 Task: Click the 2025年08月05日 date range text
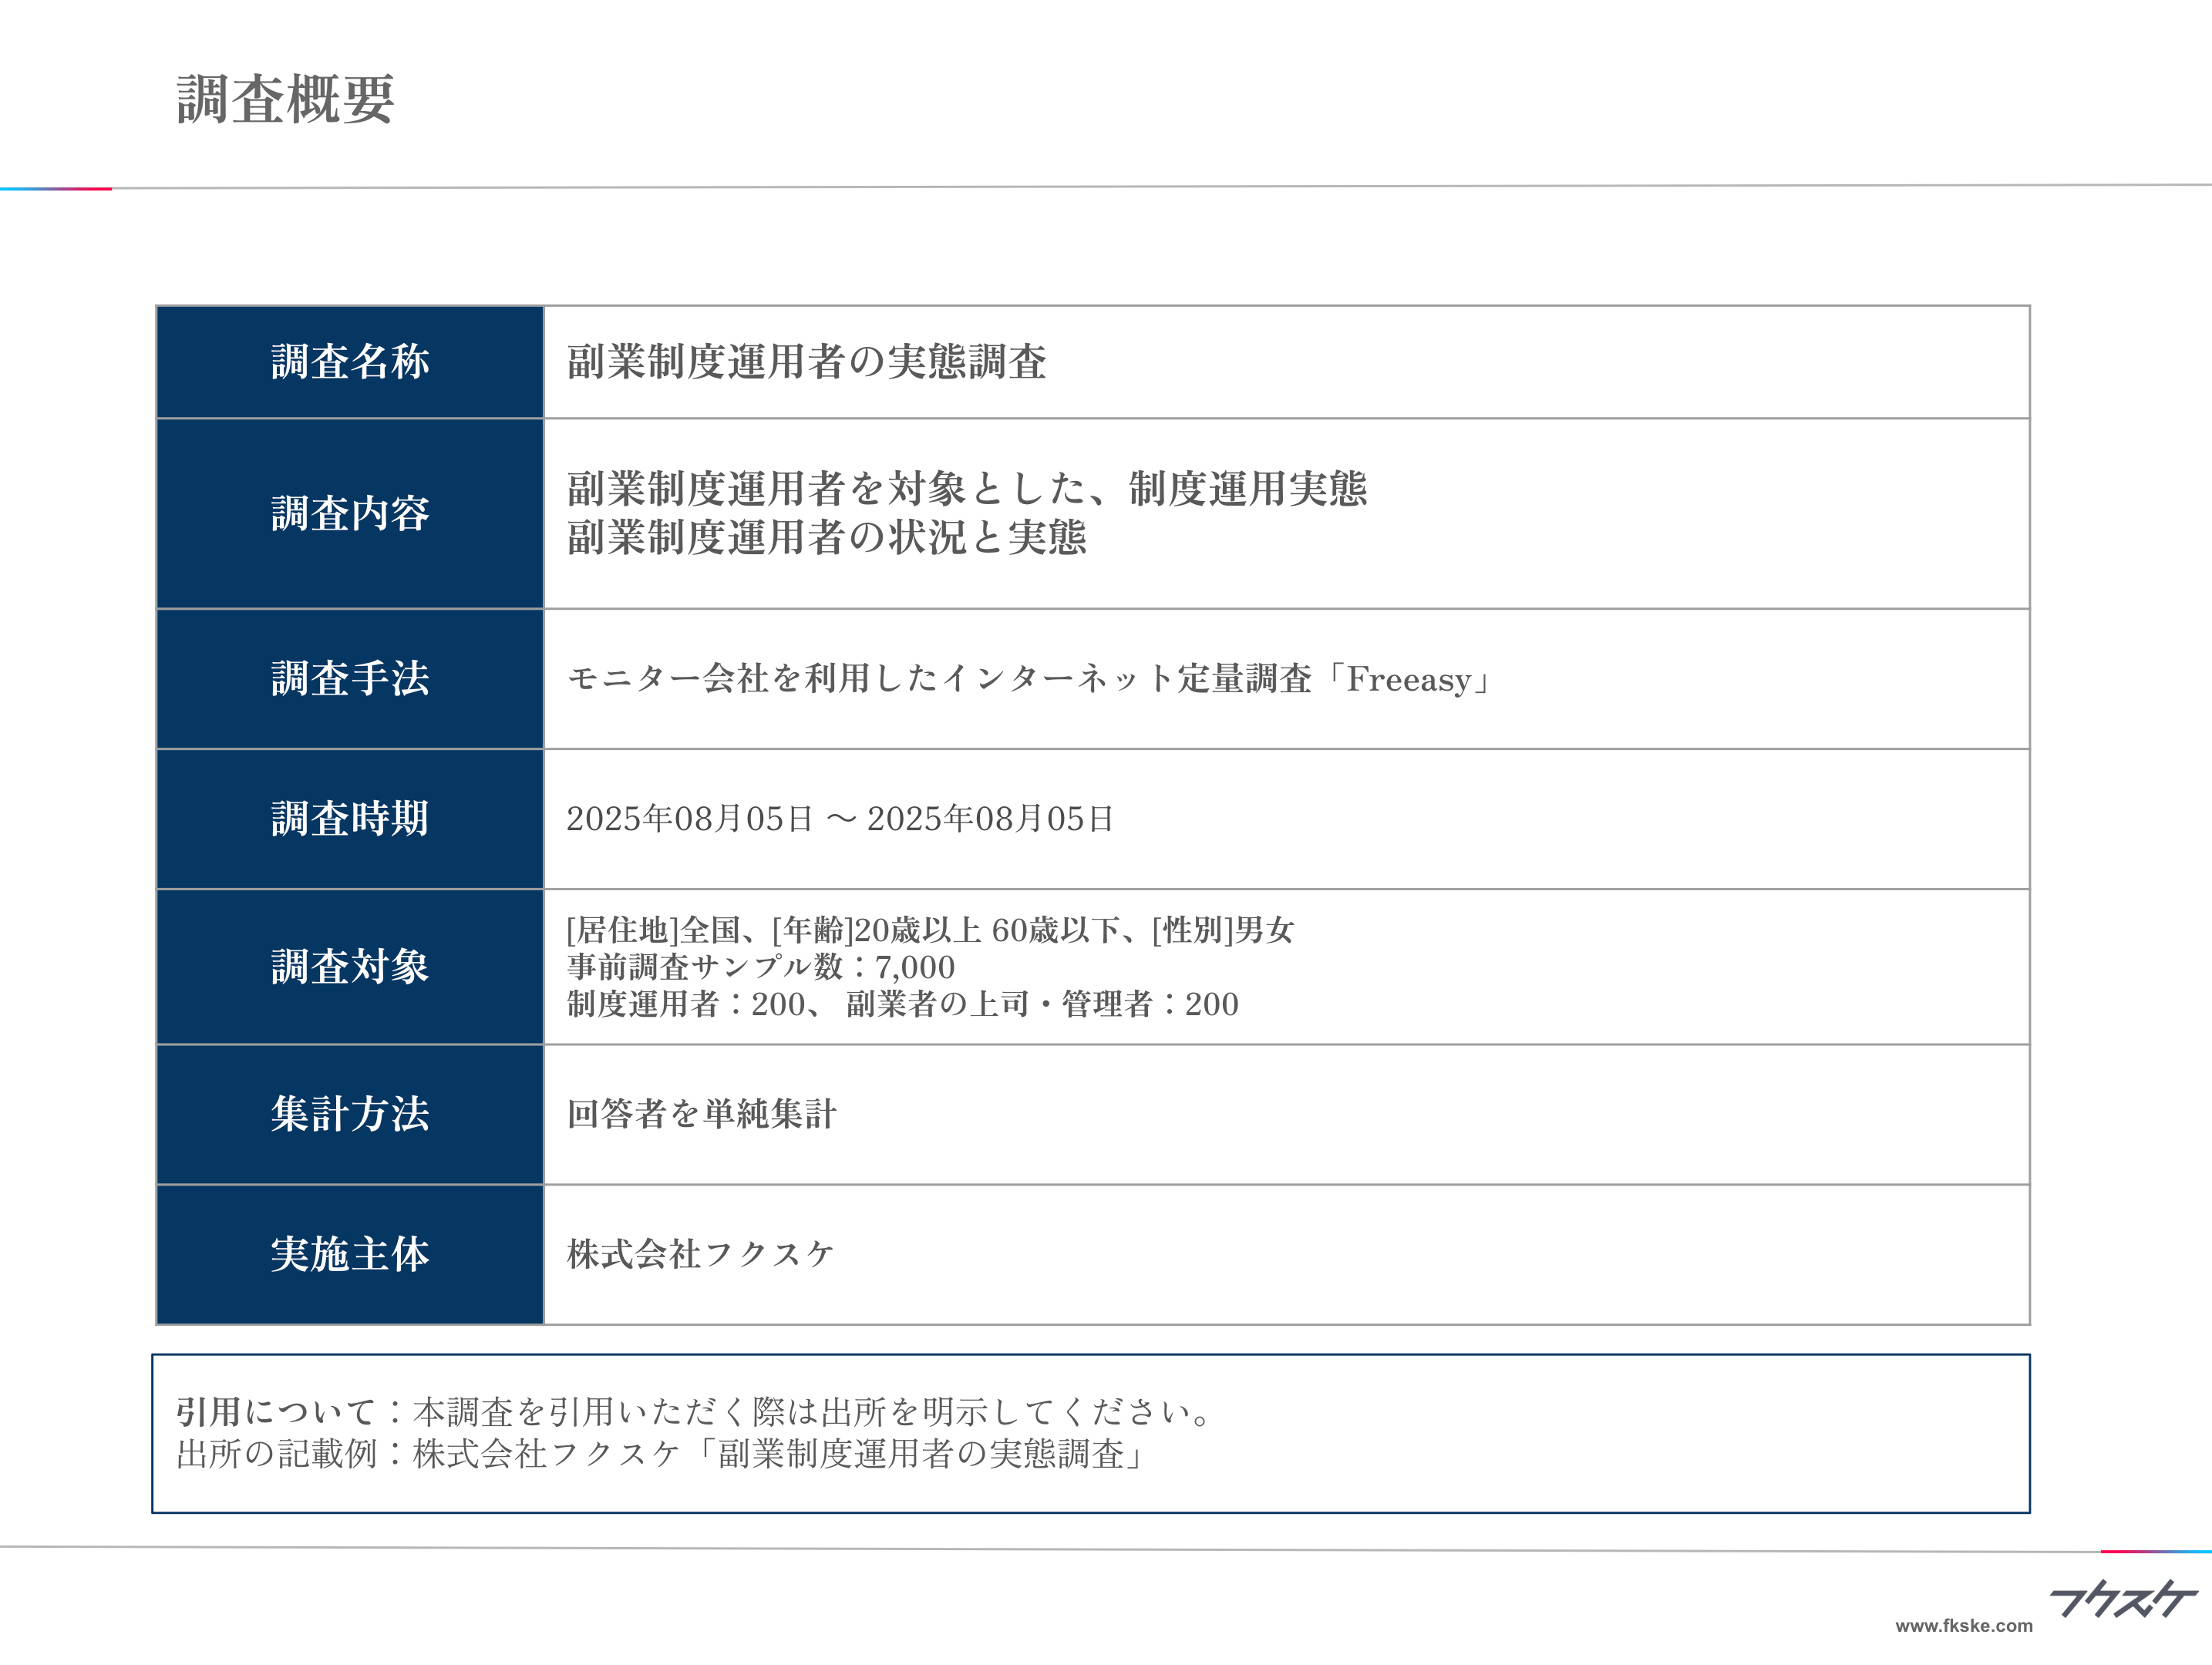840,819
